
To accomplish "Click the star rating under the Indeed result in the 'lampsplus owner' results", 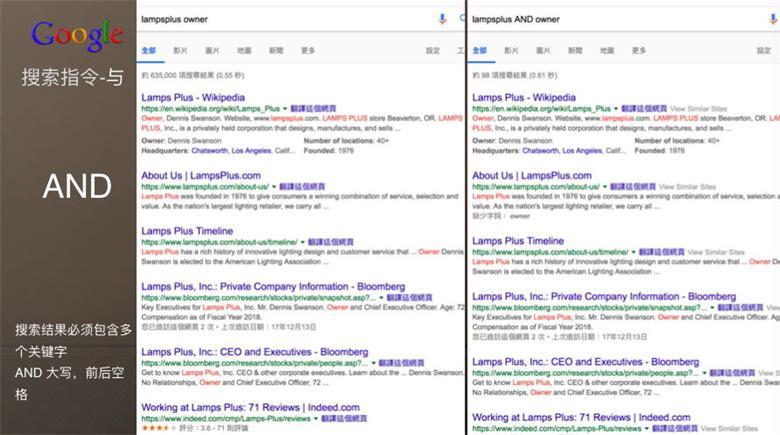I will pyautogui.click(x=159, y=428).
